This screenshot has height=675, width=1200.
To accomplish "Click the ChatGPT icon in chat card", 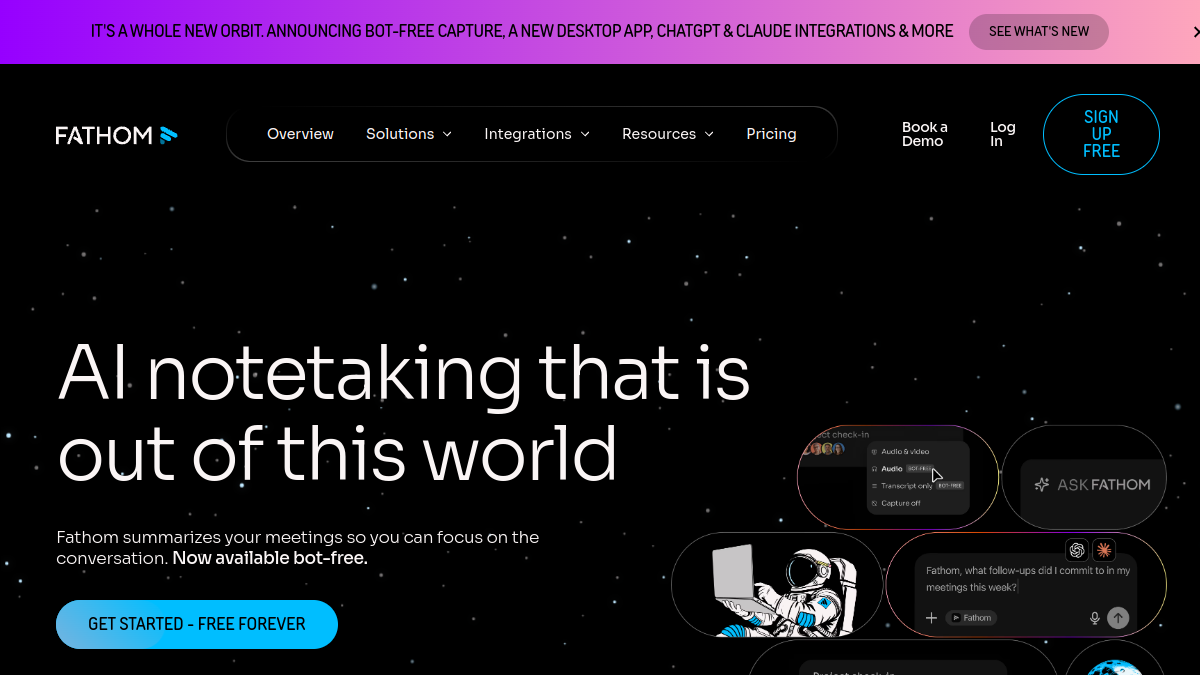I will (x=1077, y=550).
